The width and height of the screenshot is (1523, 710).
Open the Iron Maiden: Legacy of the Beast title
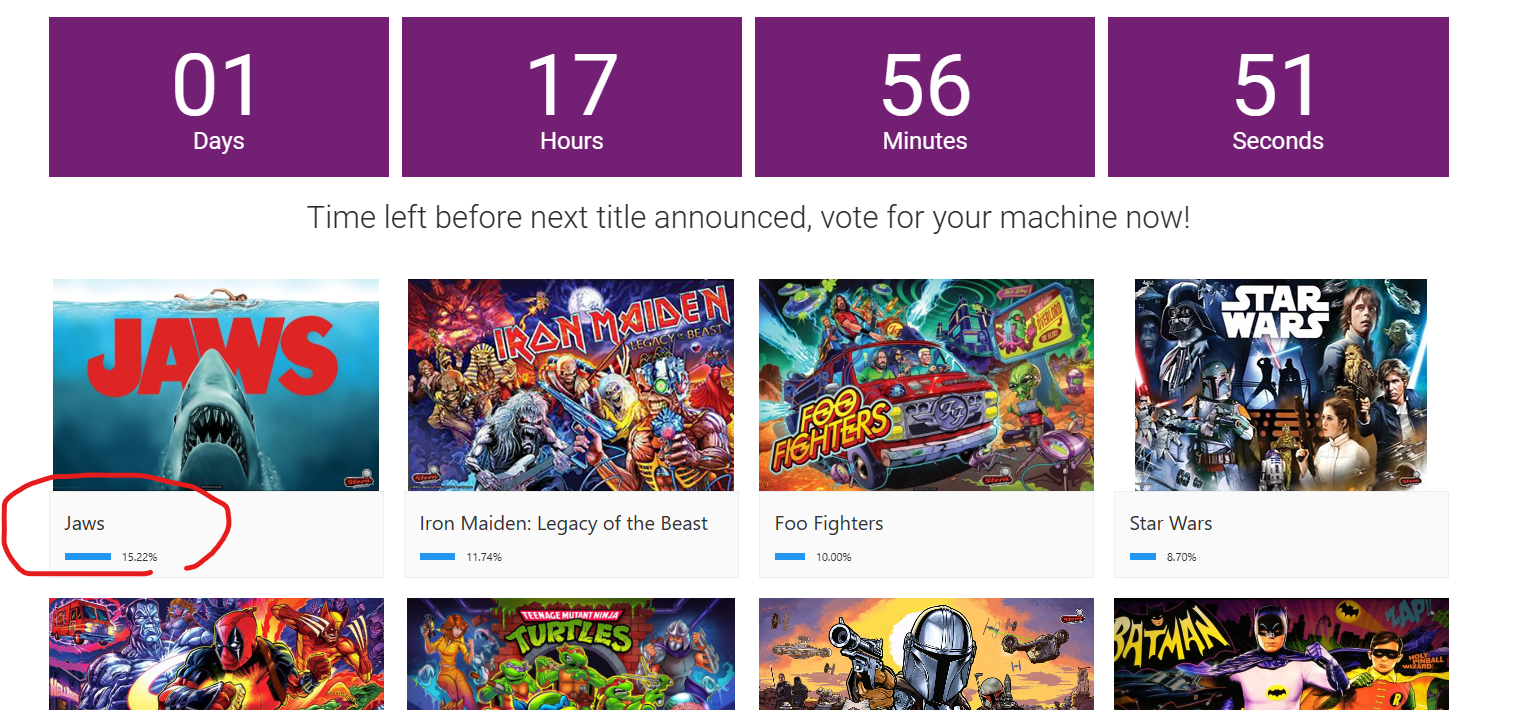(563, 523)
